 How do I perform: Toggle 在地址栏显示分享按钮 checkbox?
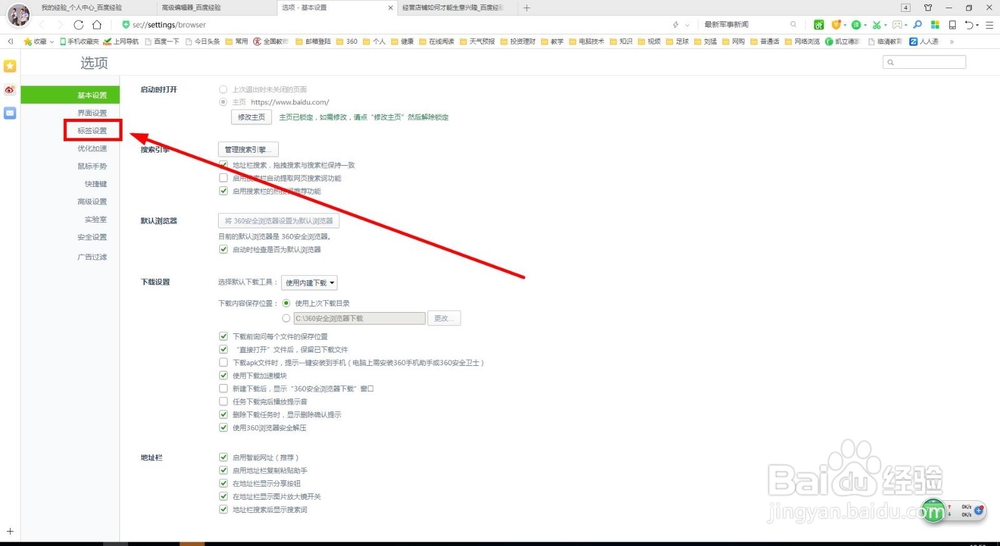click(x=223, y=483)
